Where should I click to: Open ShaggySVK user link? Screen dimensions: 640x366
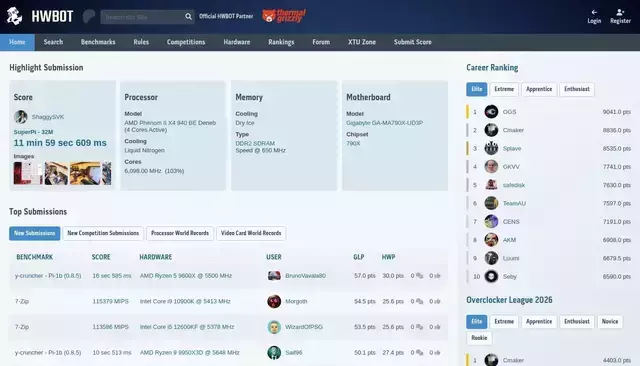click(48, 117)
